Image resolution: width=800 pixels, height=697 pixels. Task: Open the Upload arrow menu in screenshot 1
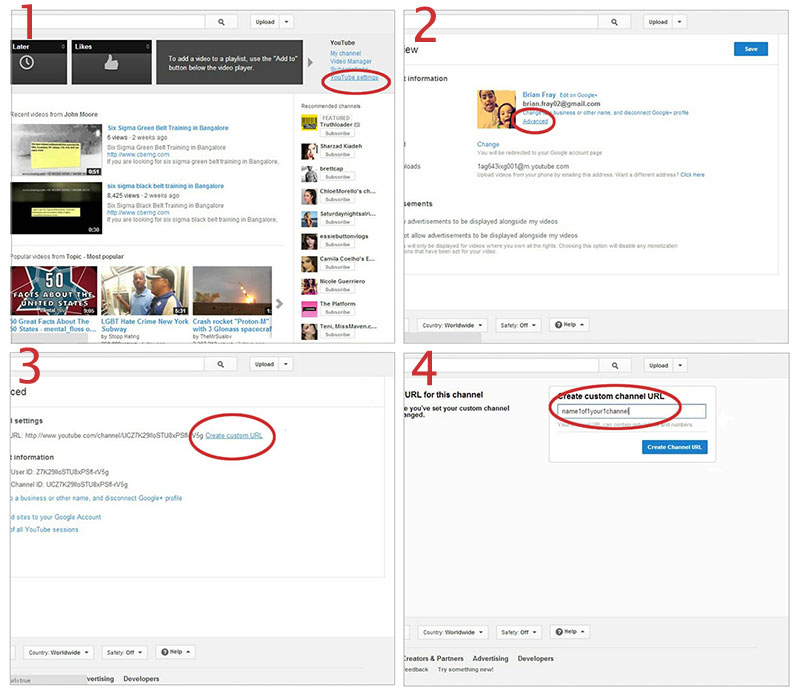(286, 22)
